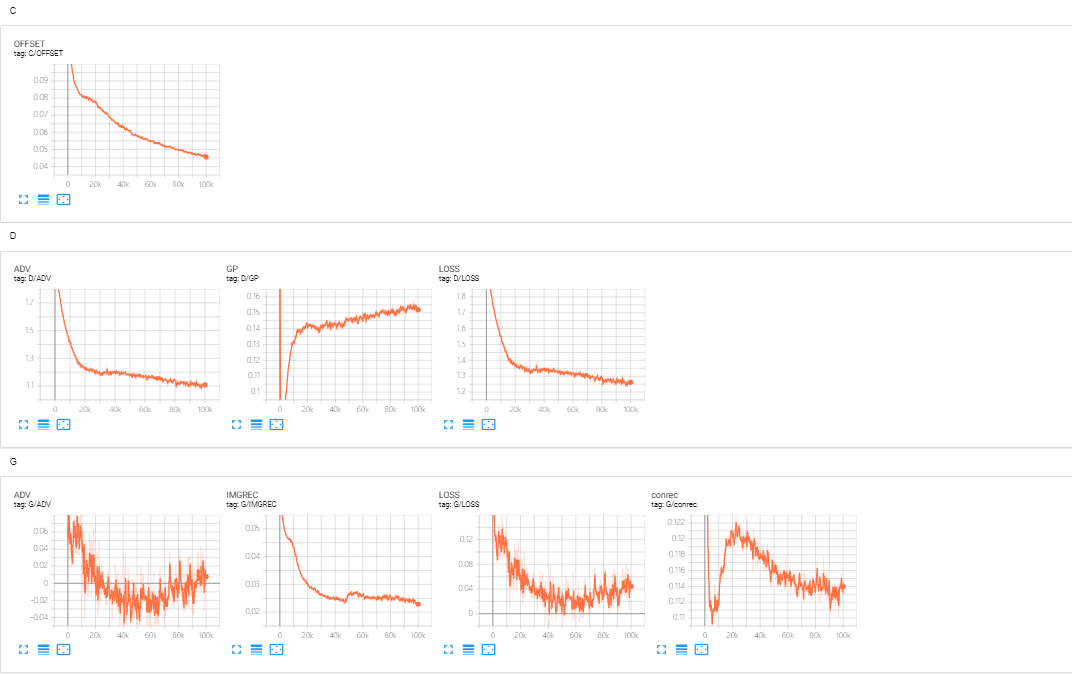The width and height of the screenshot is (1072, 674).
Task: Select the 'tag: G/conrec' label
Action: tap(674, 504)
